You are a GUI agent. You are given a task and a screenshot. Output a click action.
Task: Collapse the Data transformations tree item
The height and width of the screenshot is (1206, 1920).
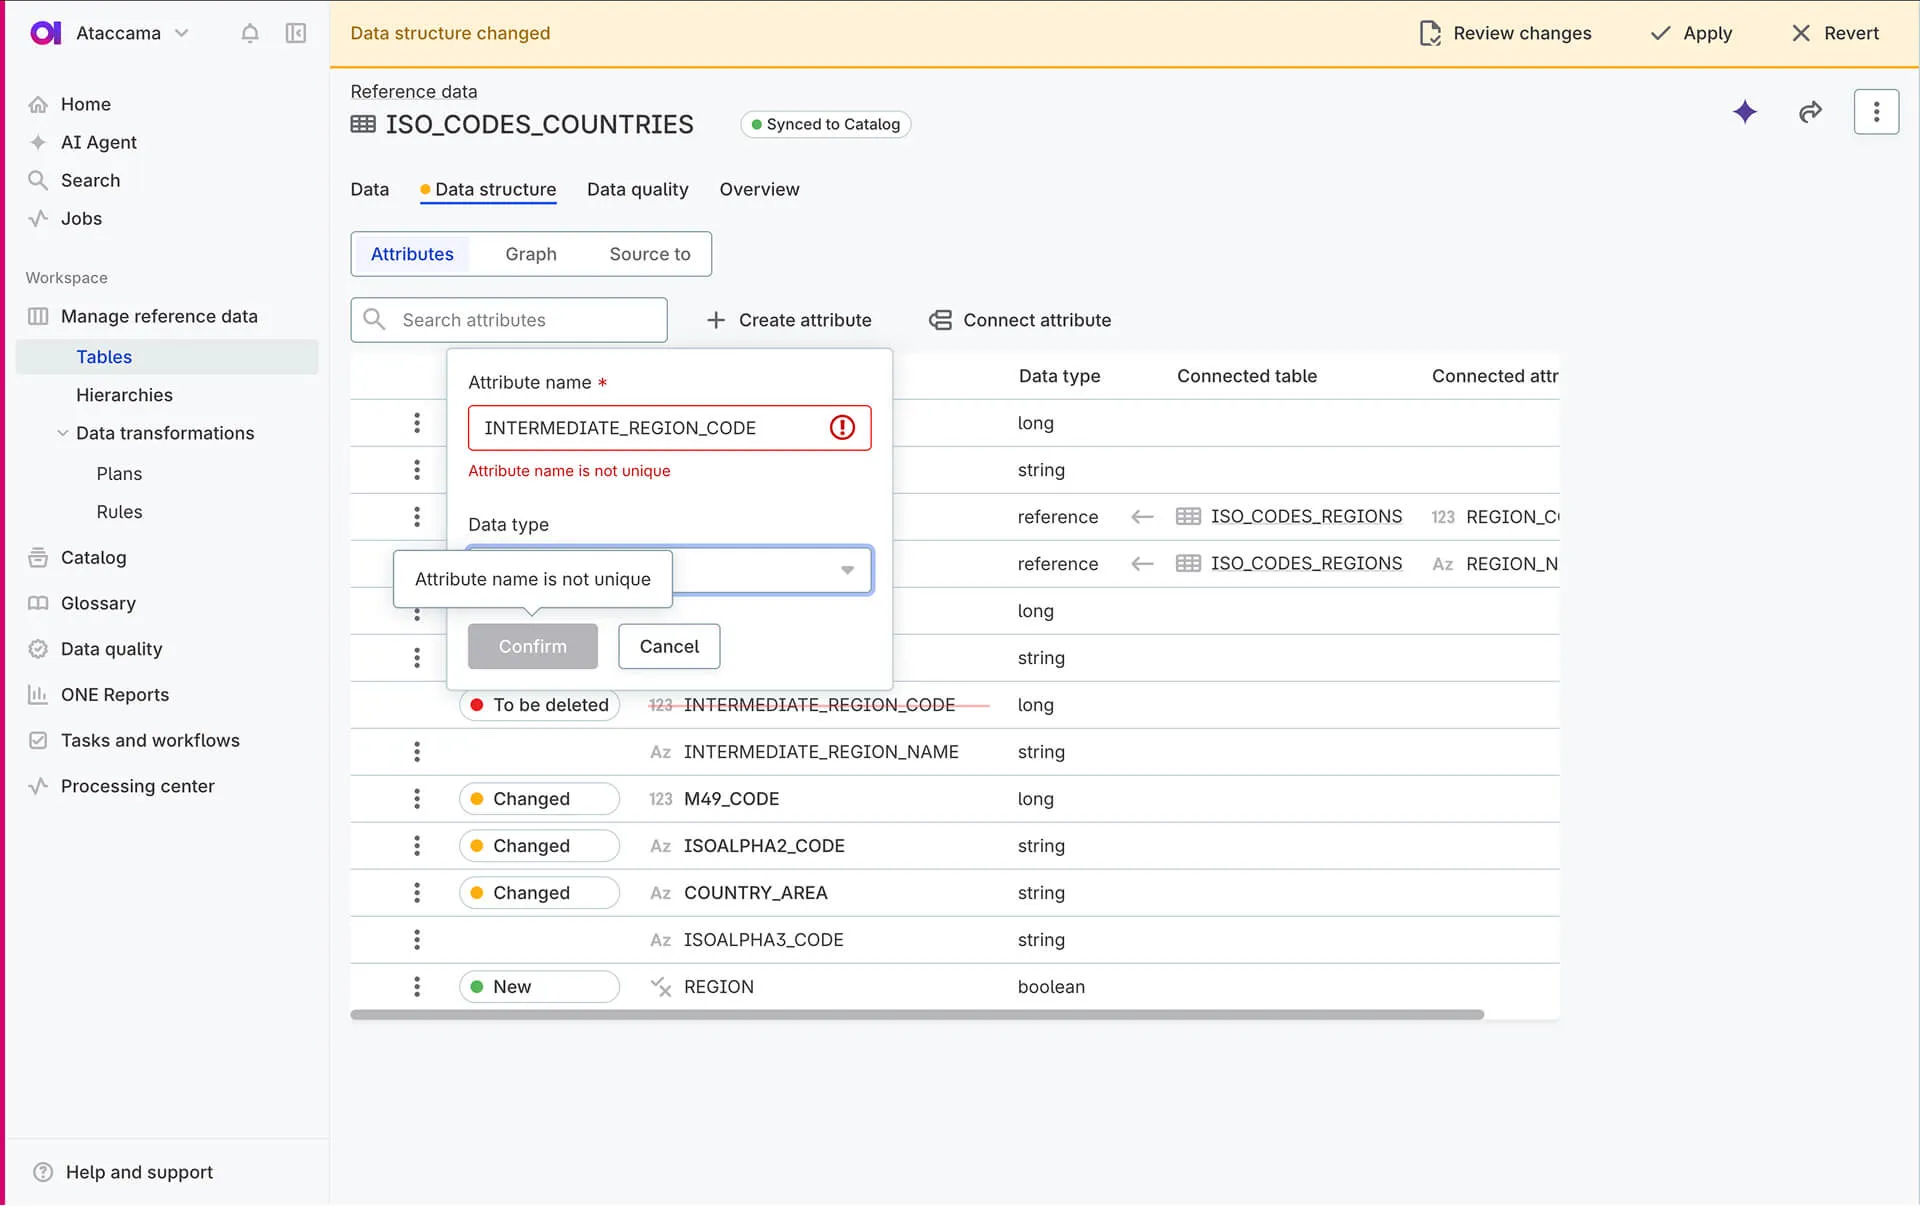63,433
